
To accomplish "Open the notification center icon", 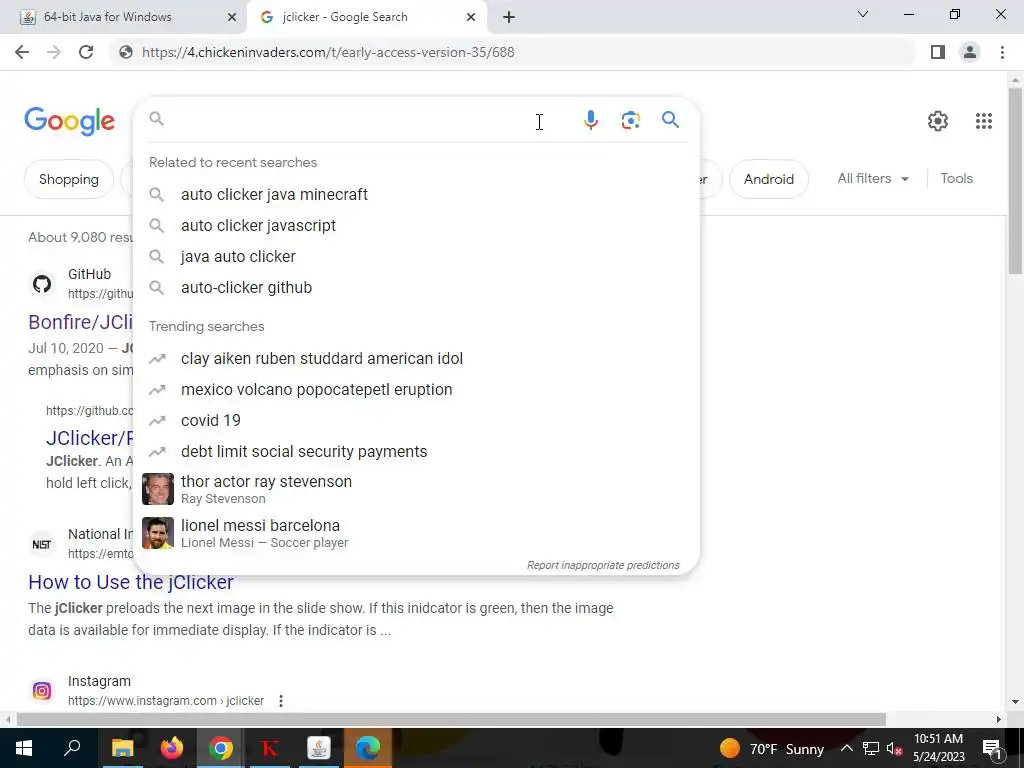I will (x=991, y=749).
